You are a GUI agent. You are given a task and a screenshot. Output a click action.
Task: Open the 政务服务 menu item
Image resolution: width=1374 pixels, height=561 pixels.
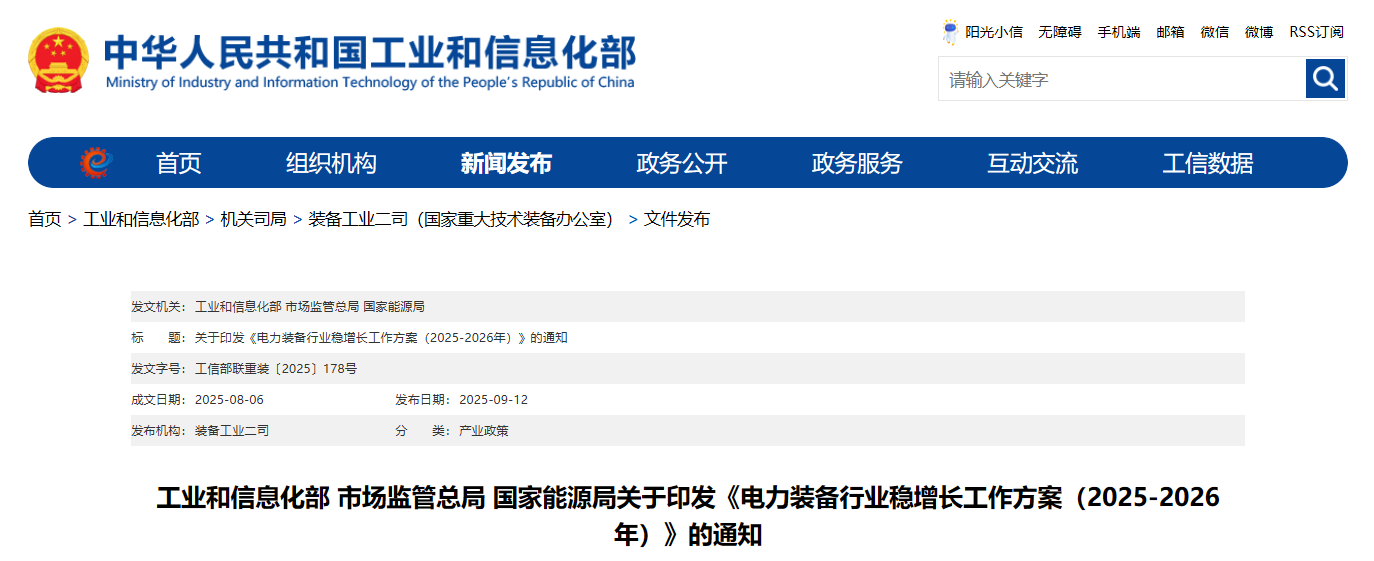click(x=857, y=163)
